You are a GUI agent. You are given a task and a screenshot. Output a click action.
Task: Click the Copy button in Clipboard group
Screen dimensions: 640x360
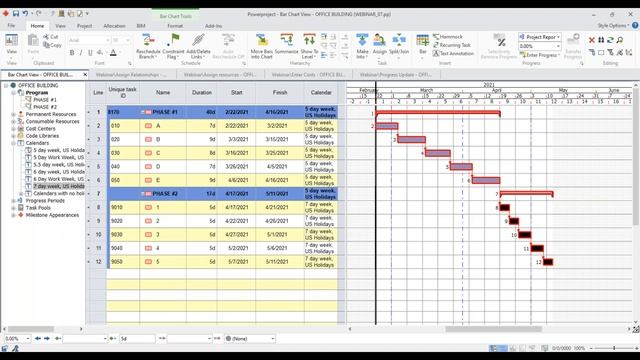tap(52, 45)
